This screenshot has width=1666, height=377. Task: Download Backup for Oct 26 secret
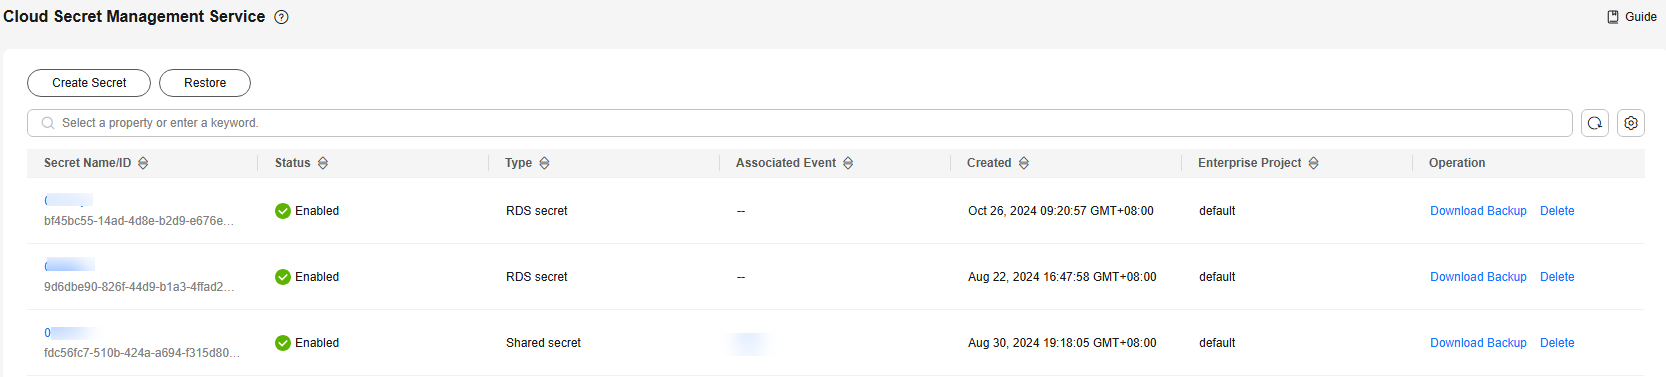tap(1478, 211)
